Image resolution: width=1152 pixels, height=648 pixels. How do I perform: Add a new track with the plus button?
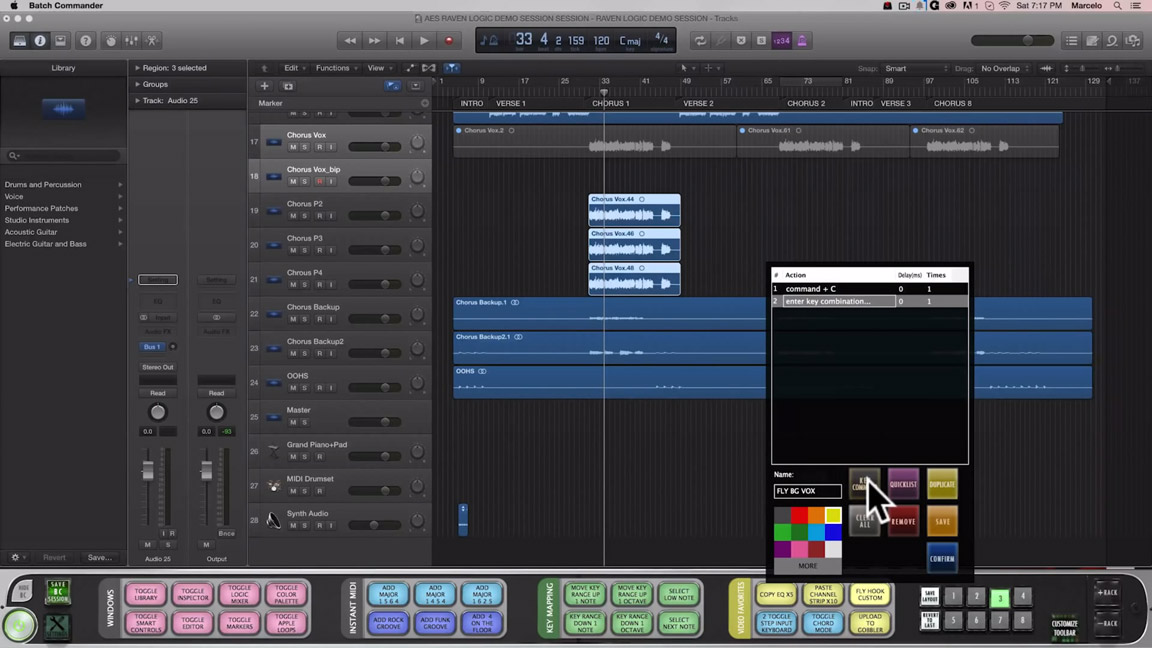pyautogui.click(x=264, y=86)
